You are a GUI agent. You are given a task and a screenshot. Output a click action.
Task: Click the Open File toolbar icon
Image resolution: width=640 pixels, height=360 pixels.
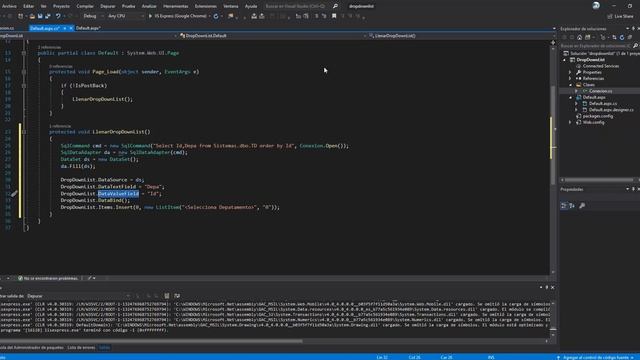click(32, 16)
